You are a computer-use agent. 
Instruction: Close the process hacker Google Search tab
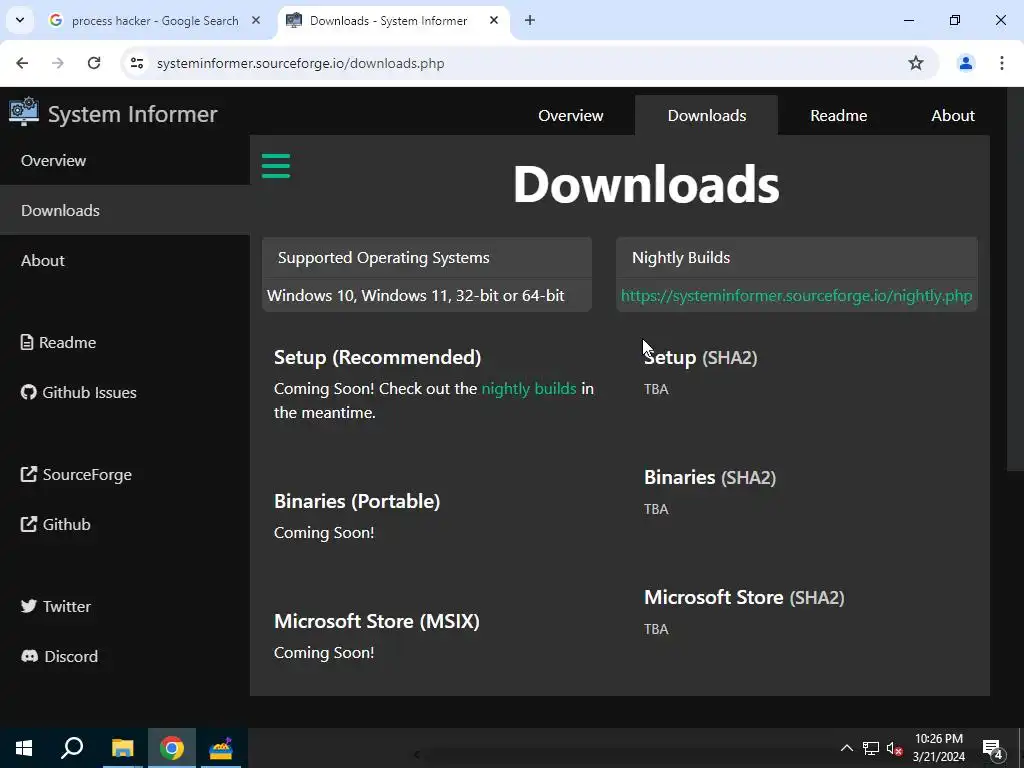click(256, 20)
